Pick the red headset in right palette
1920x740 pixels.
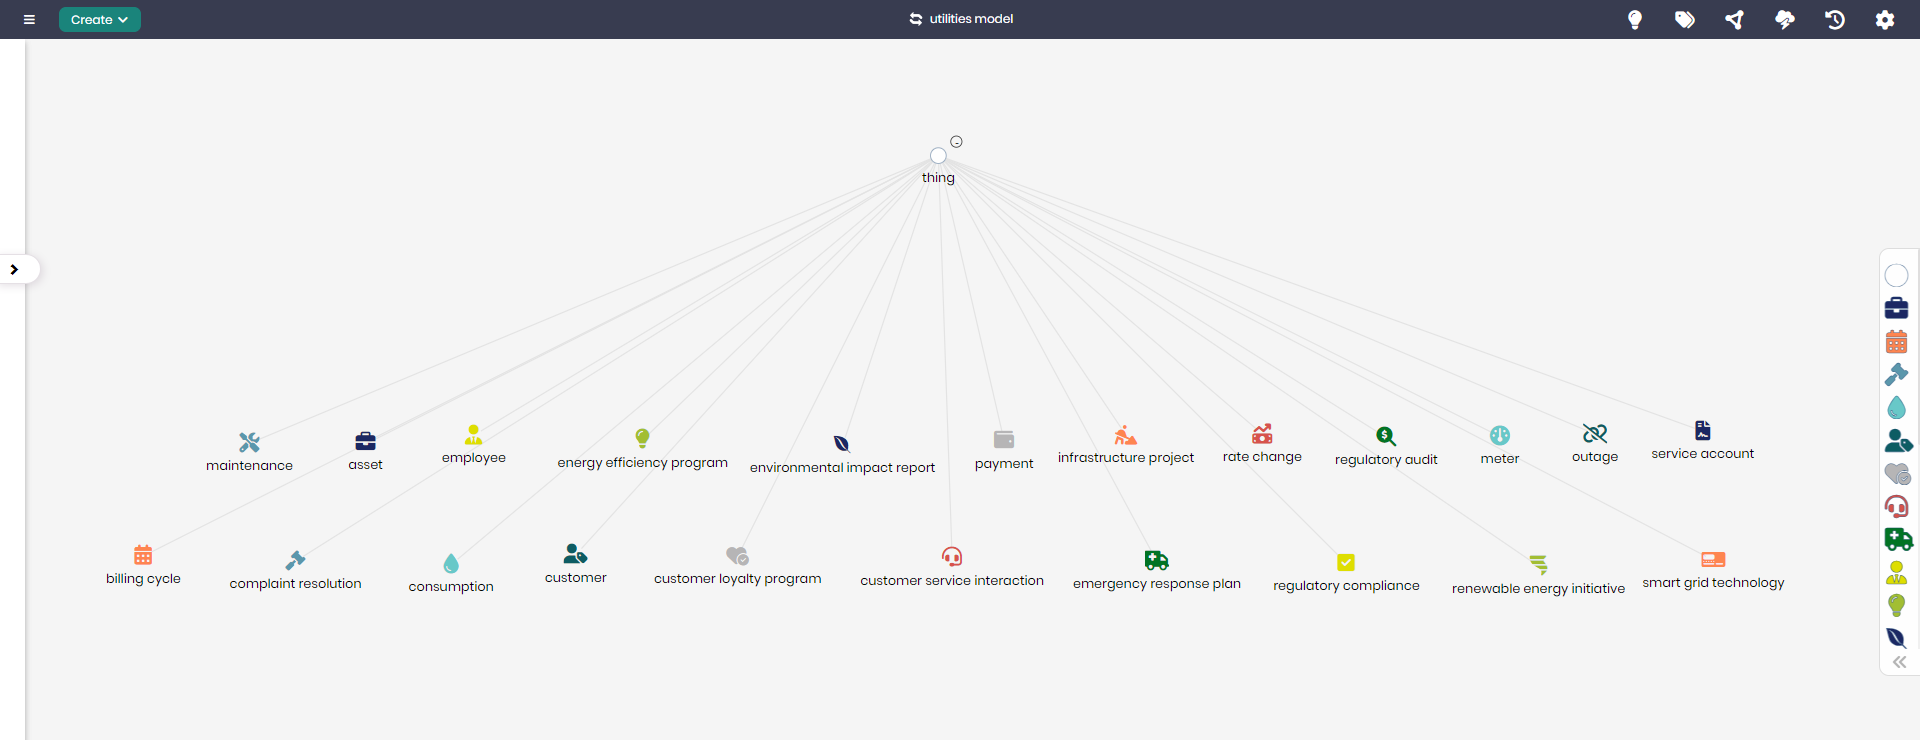[x=1896, y=506]
